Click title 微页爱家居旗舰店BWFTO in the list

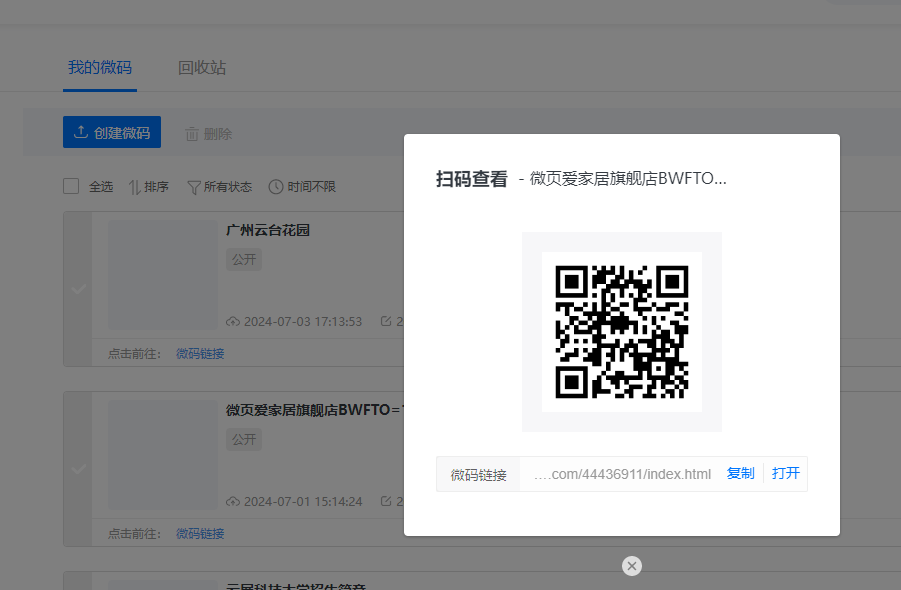click(x=315, y=410)
